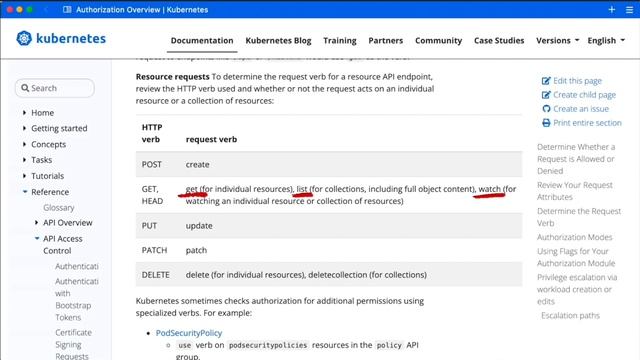Viewport: 640px width, 360px height.
Task: Click the Create child page pencil icon
Action: click(546, 95)
